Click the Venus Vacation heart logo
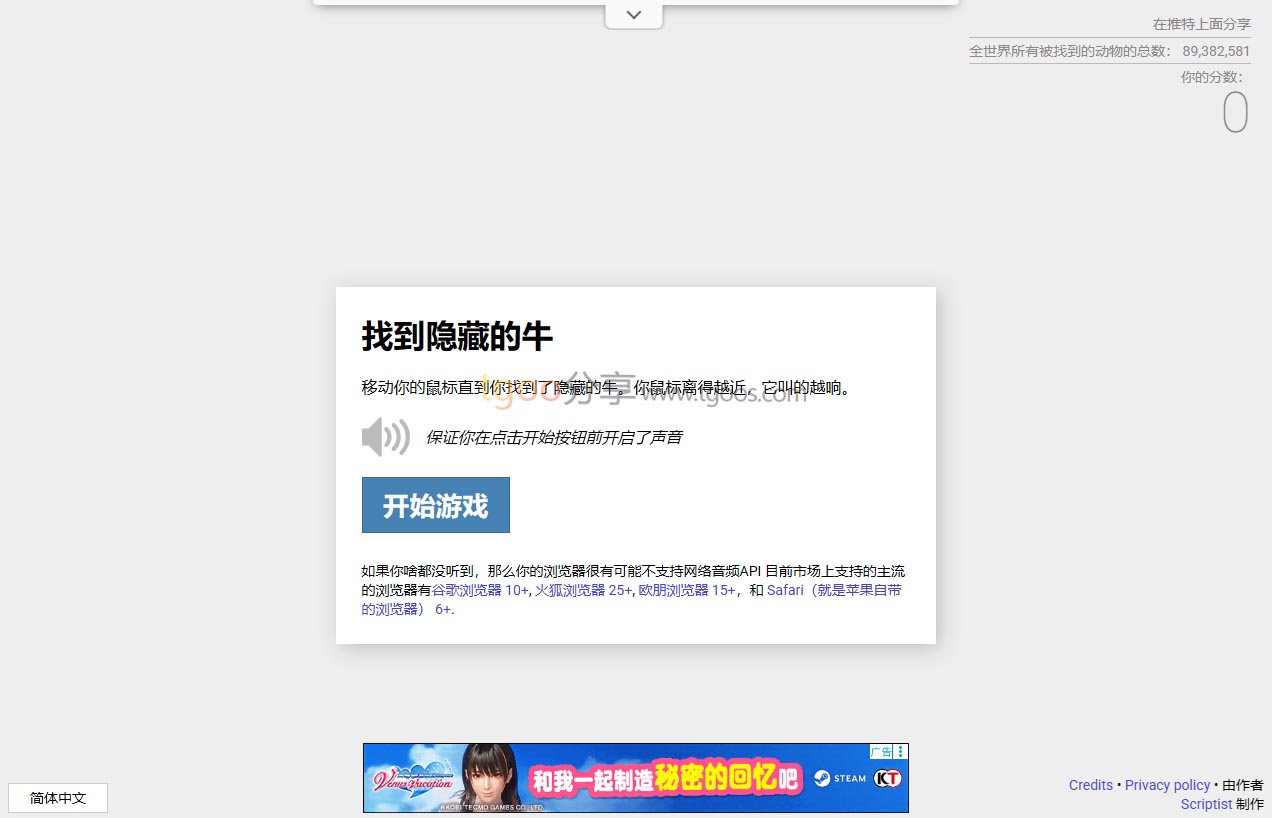 pos(410,779)
